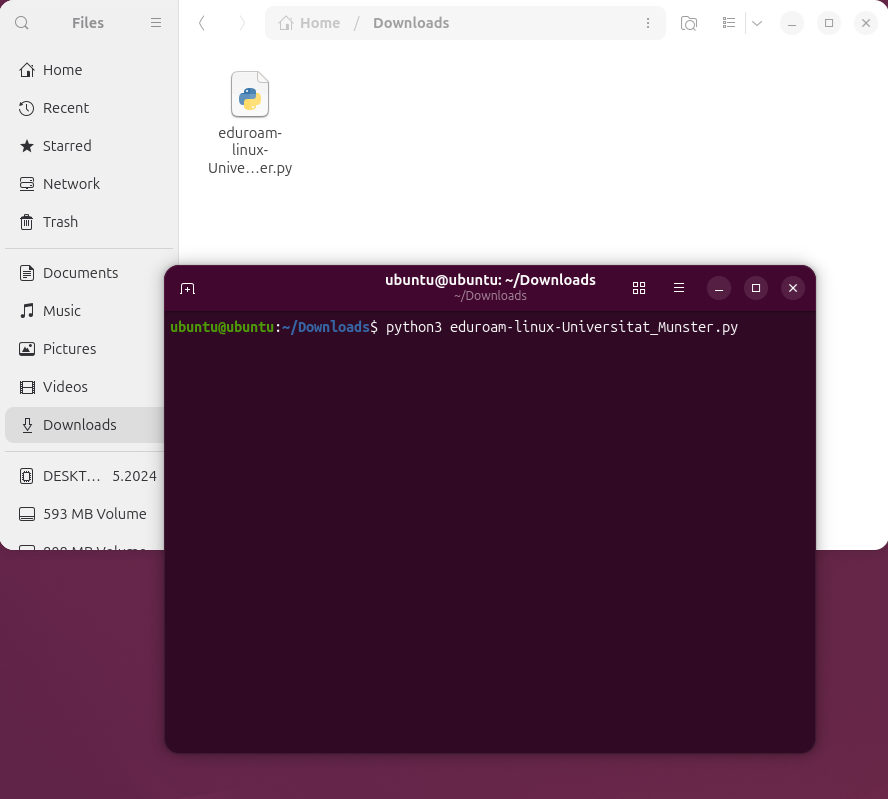Click Home in the path bar
The image size is (888, 799).
point(309,23)
